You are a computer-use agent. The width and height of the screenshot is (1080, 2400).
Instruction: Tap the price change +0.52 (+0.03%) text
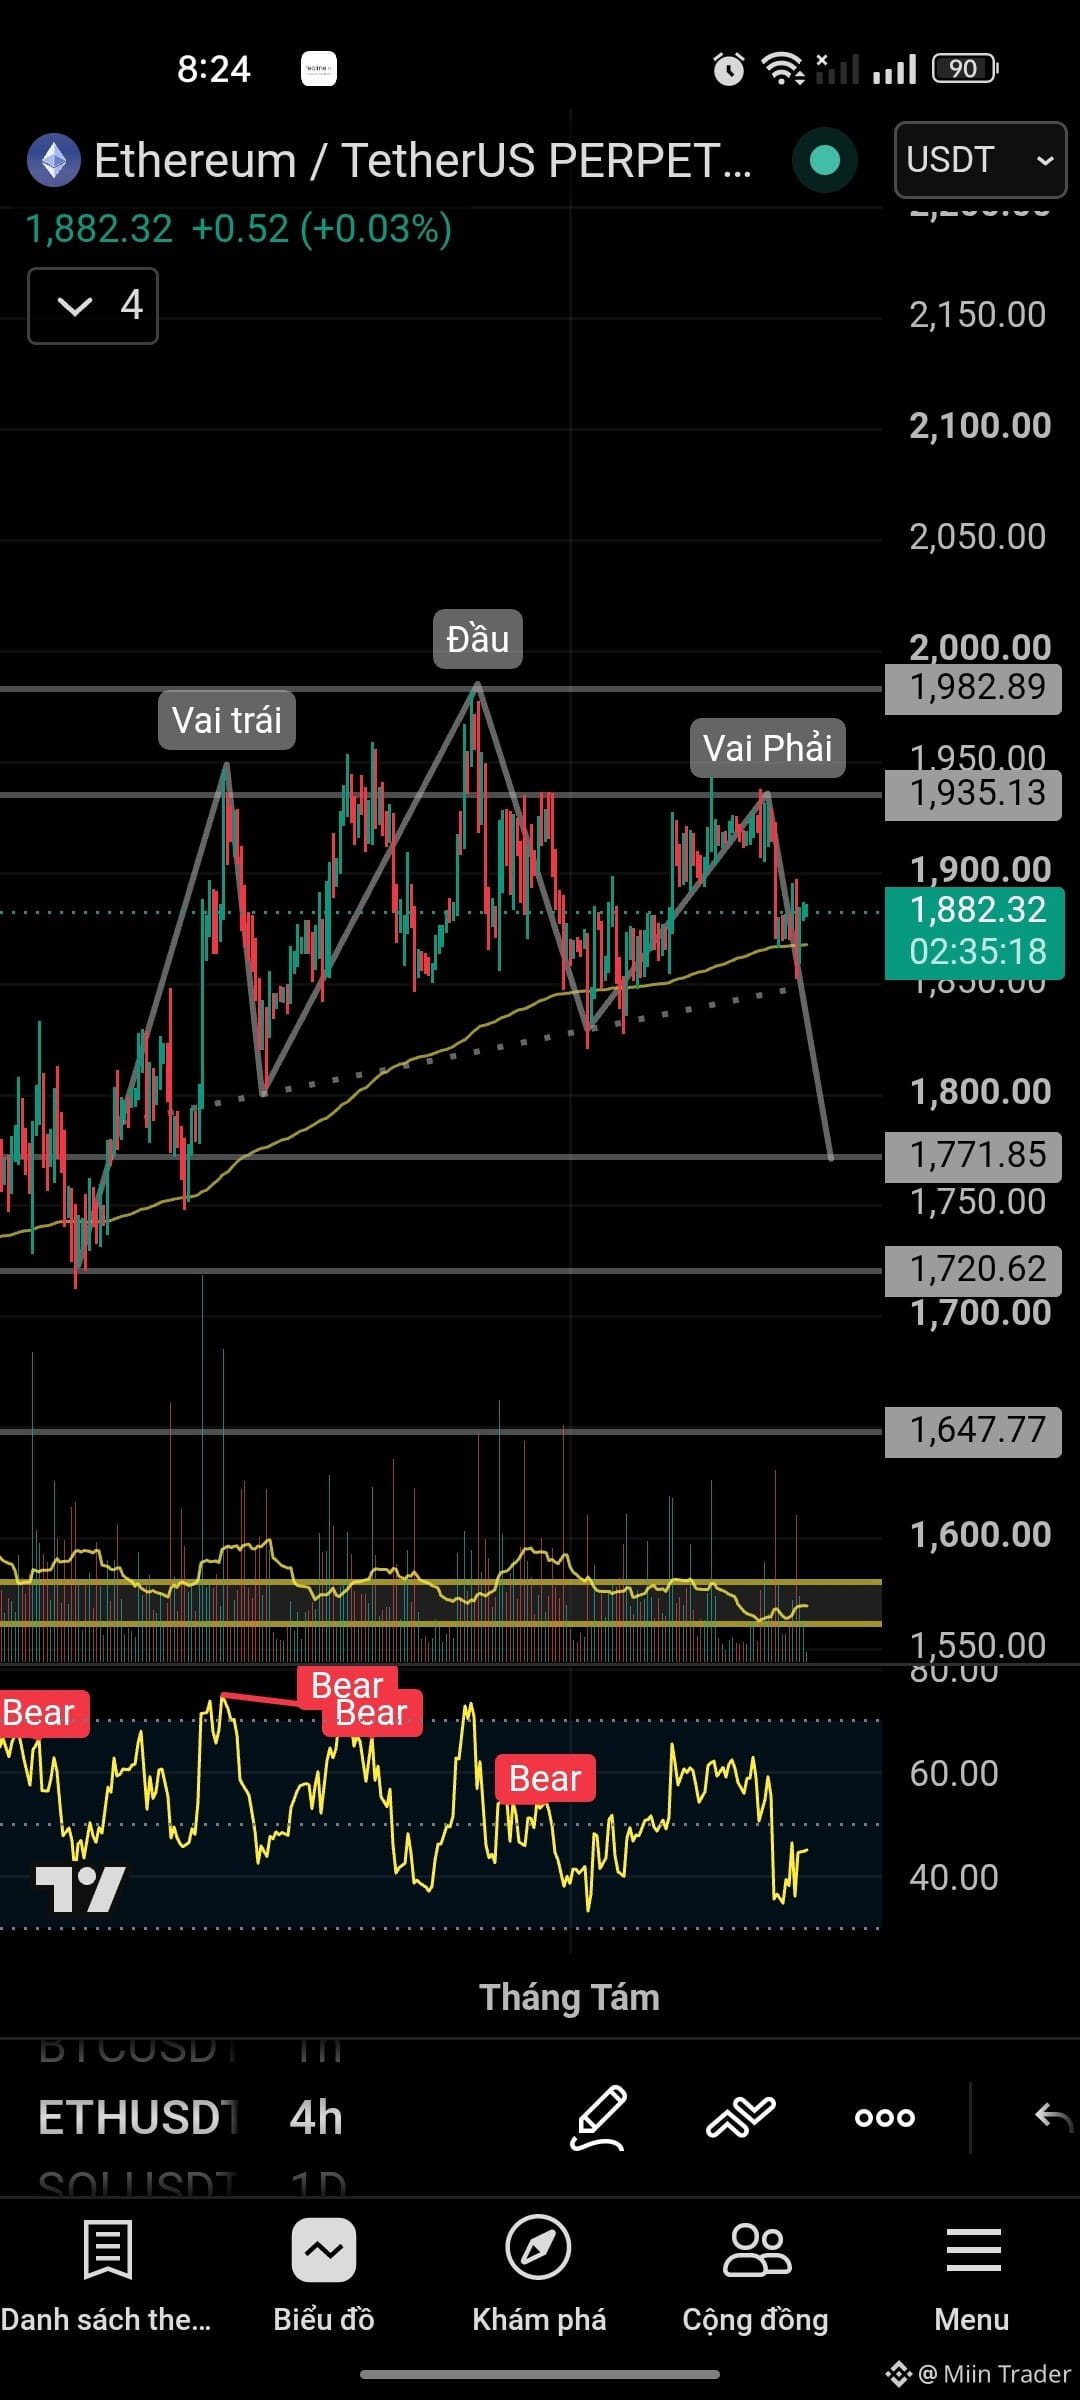[321, 229]
